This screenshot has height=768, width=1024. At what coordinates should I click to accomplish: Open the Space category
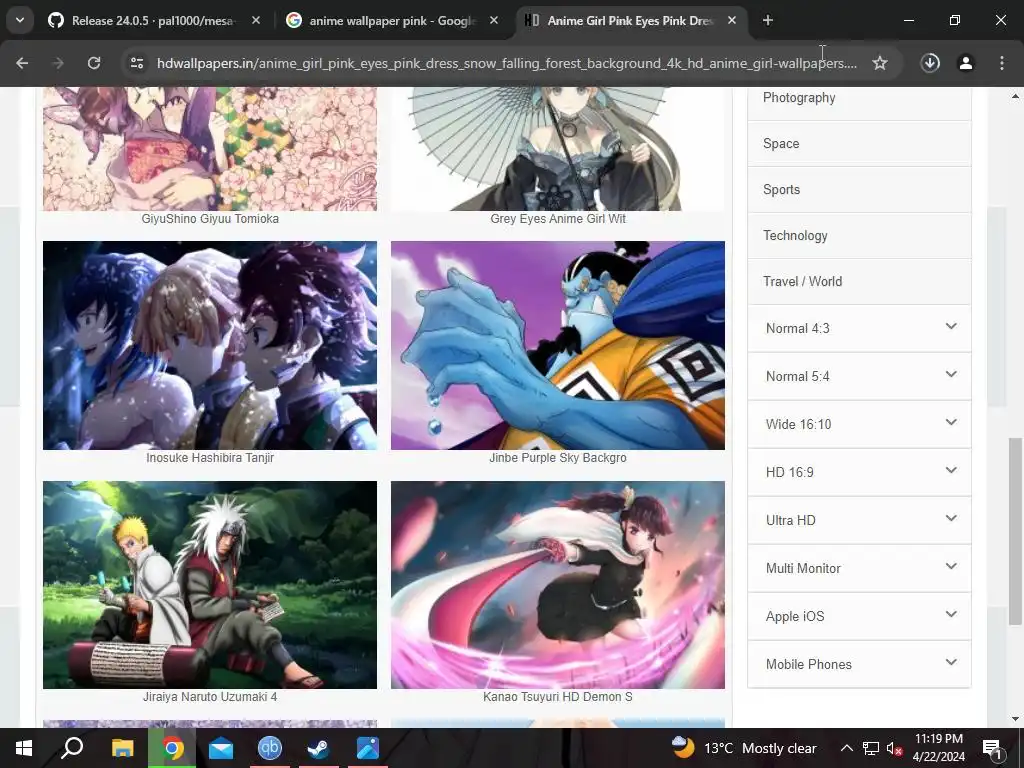[859, 144]
